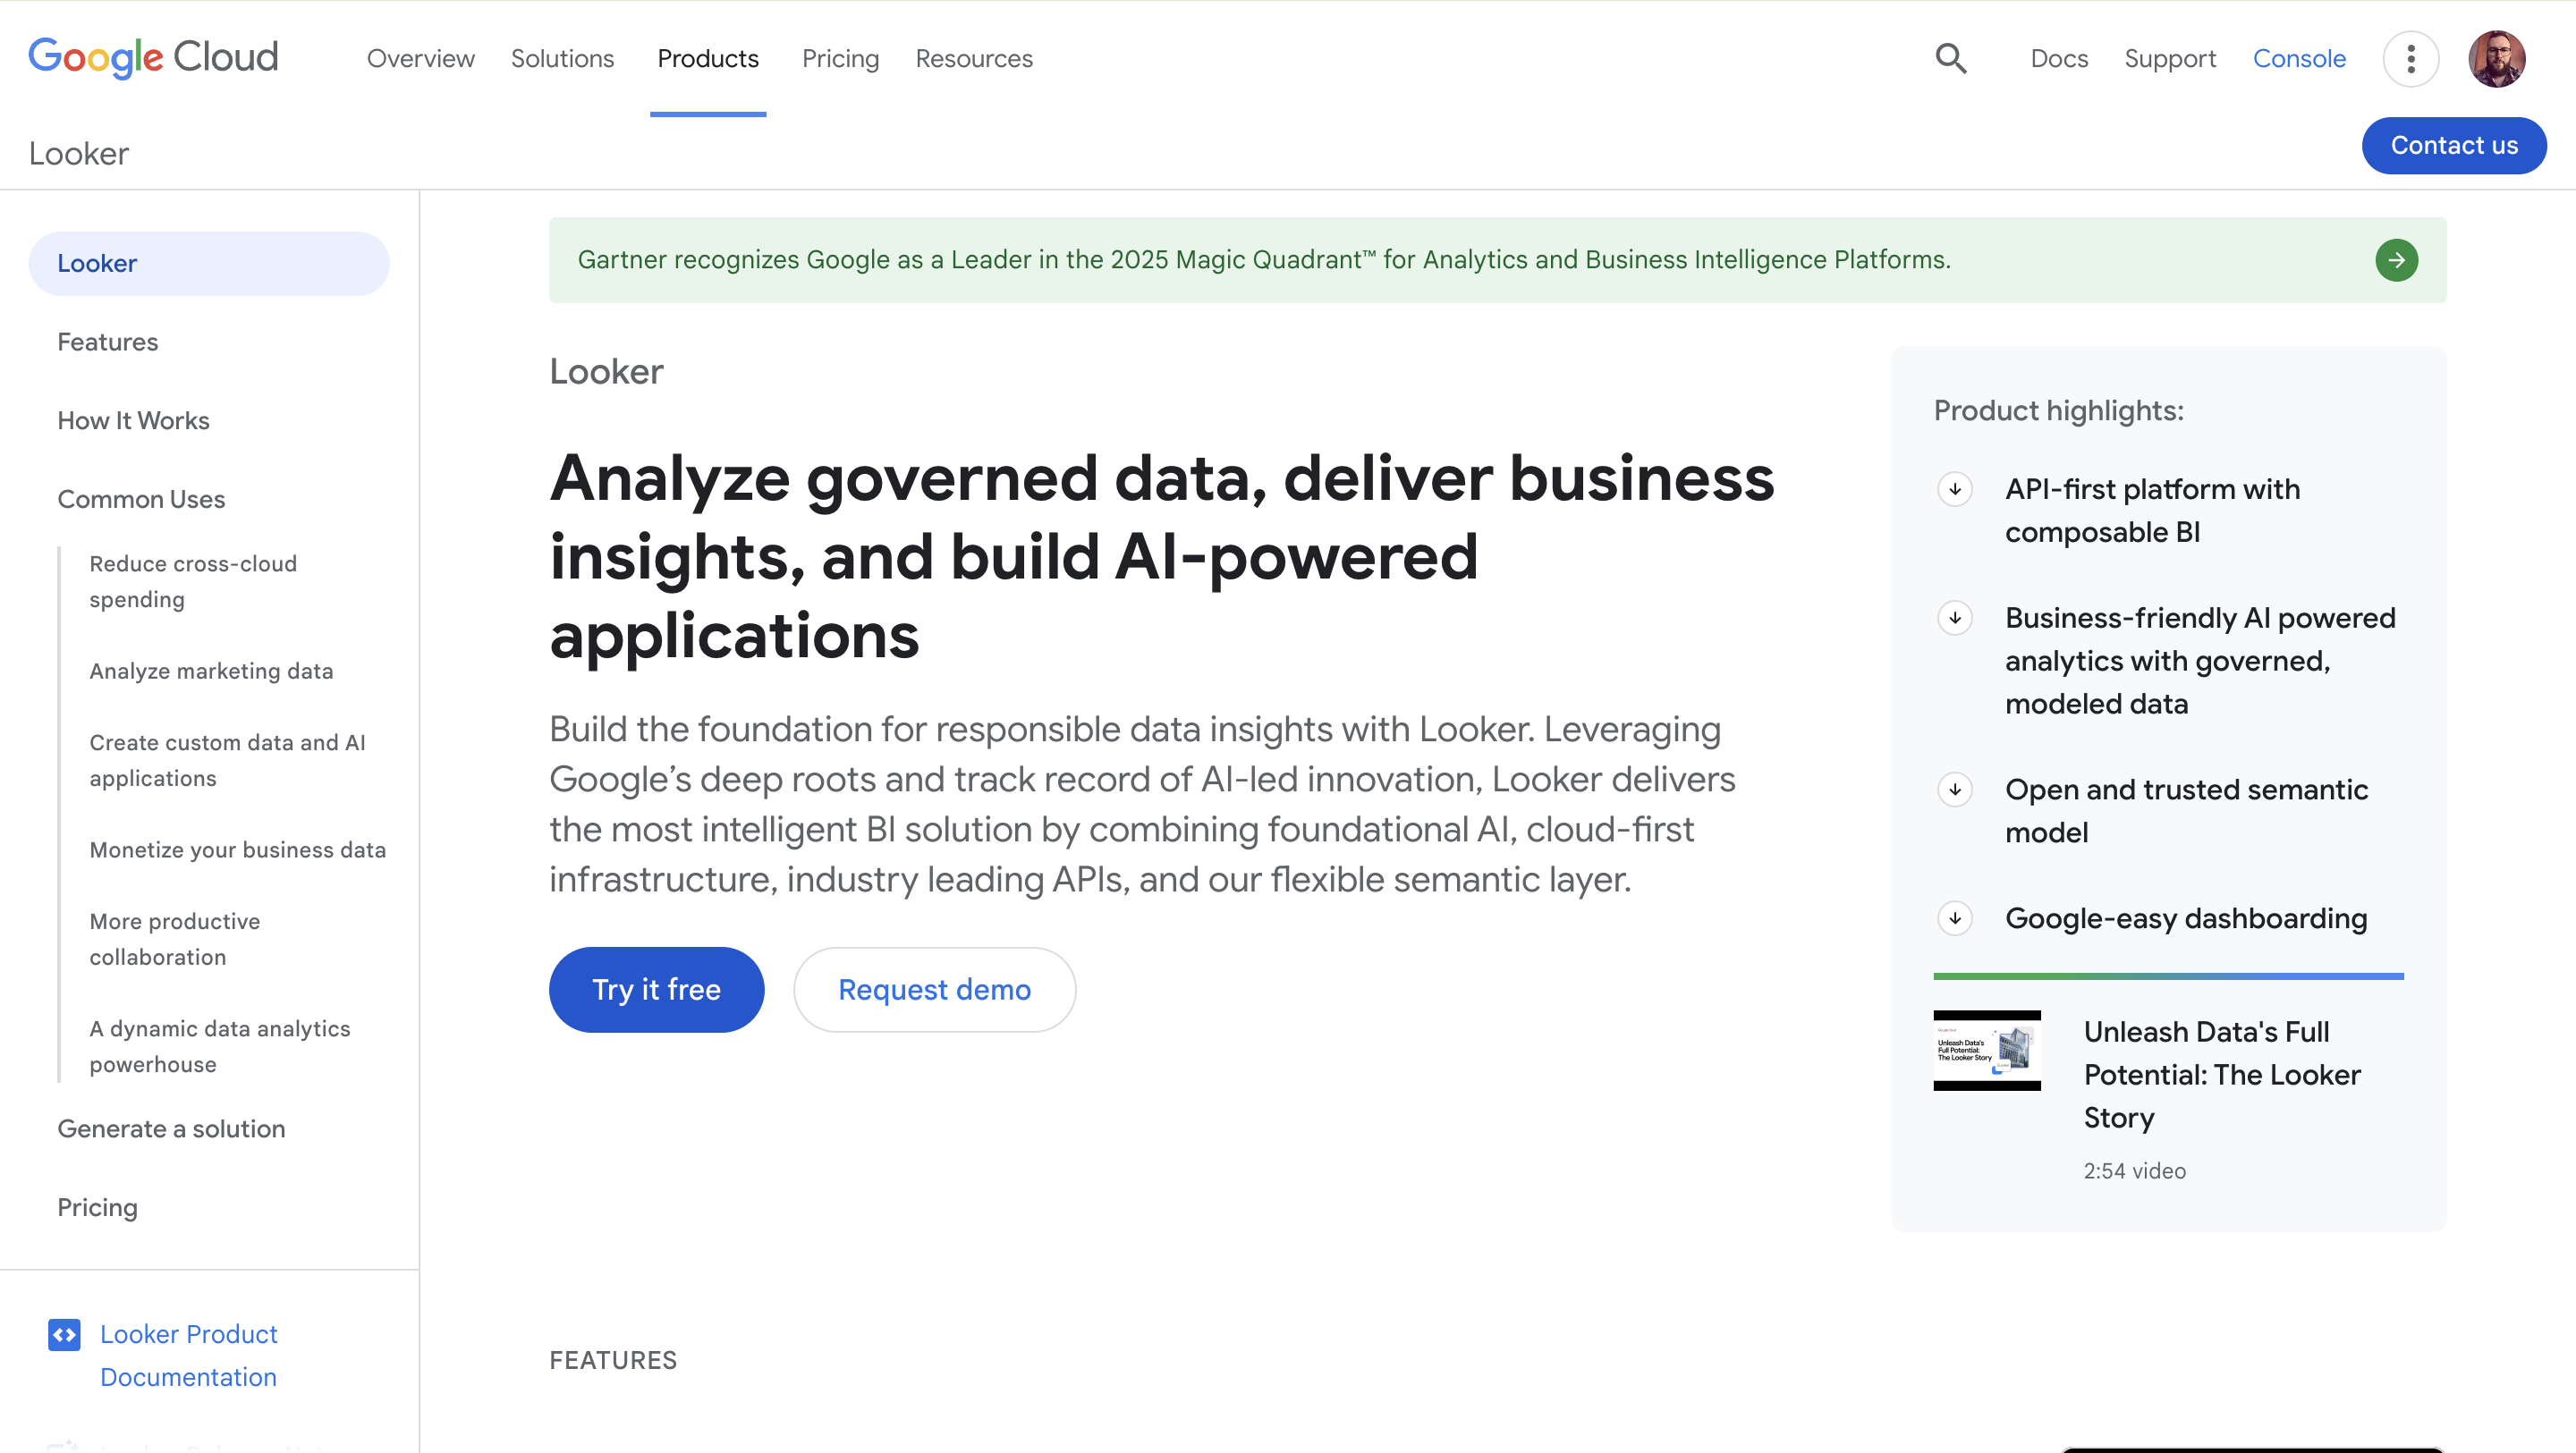This screenshot has width=2576, height=1453.
Task: Open the Solutions menu
Action: (562, 59)
